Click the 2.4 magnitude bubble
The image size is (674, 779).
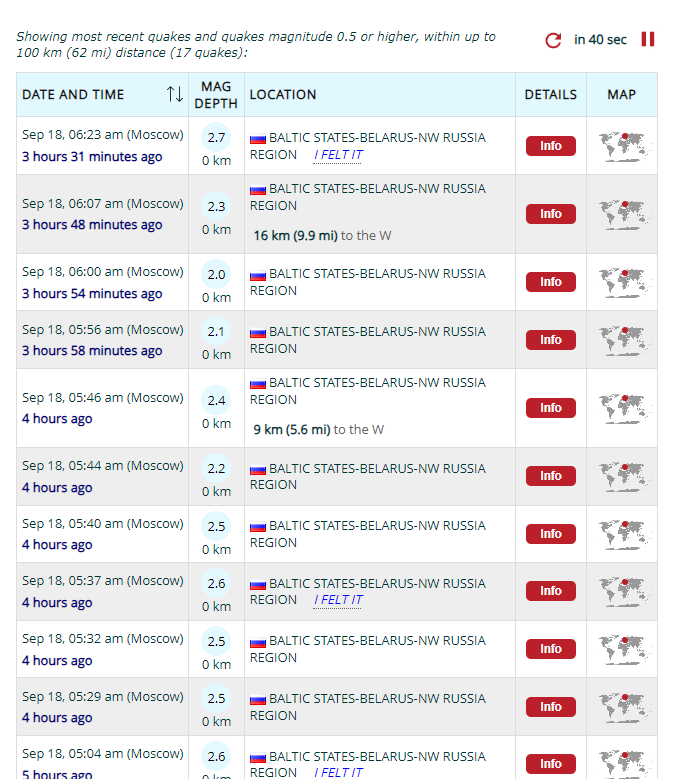click(216, 401)
